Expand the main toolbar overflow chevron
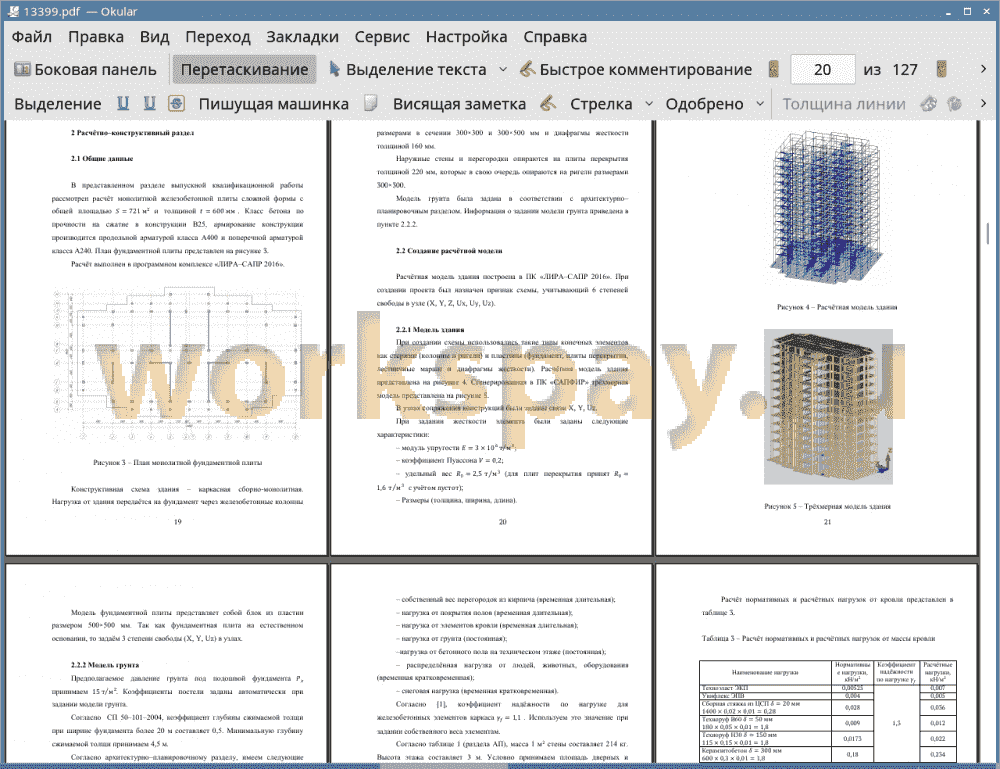 (983, 69)
